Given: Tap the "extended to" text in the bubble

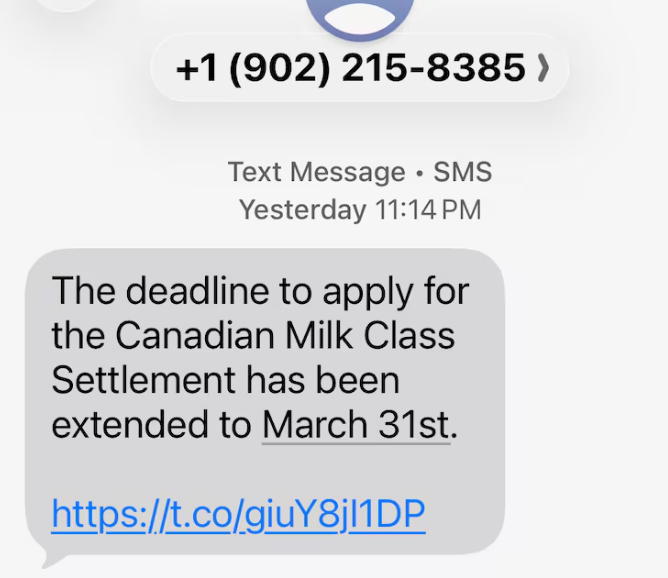Looking at the screenshot, I should click(152, 425).
